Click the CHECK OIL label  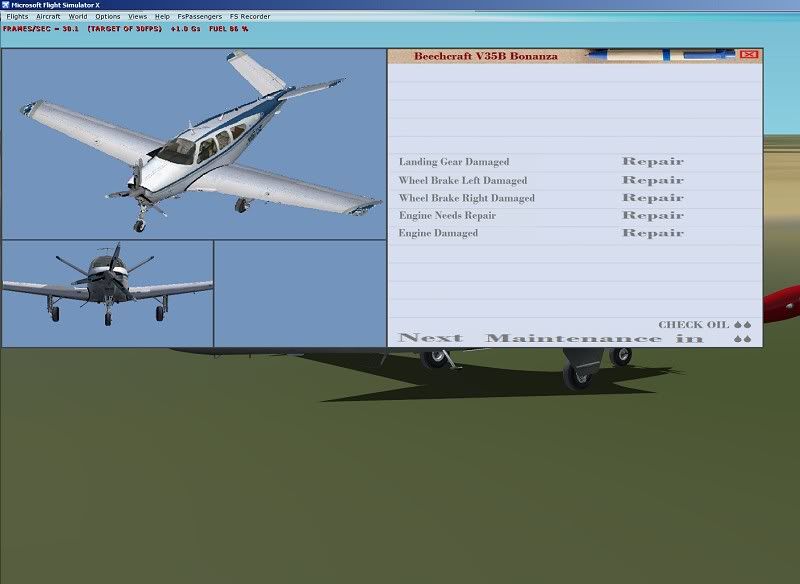[x=693, y=325]
